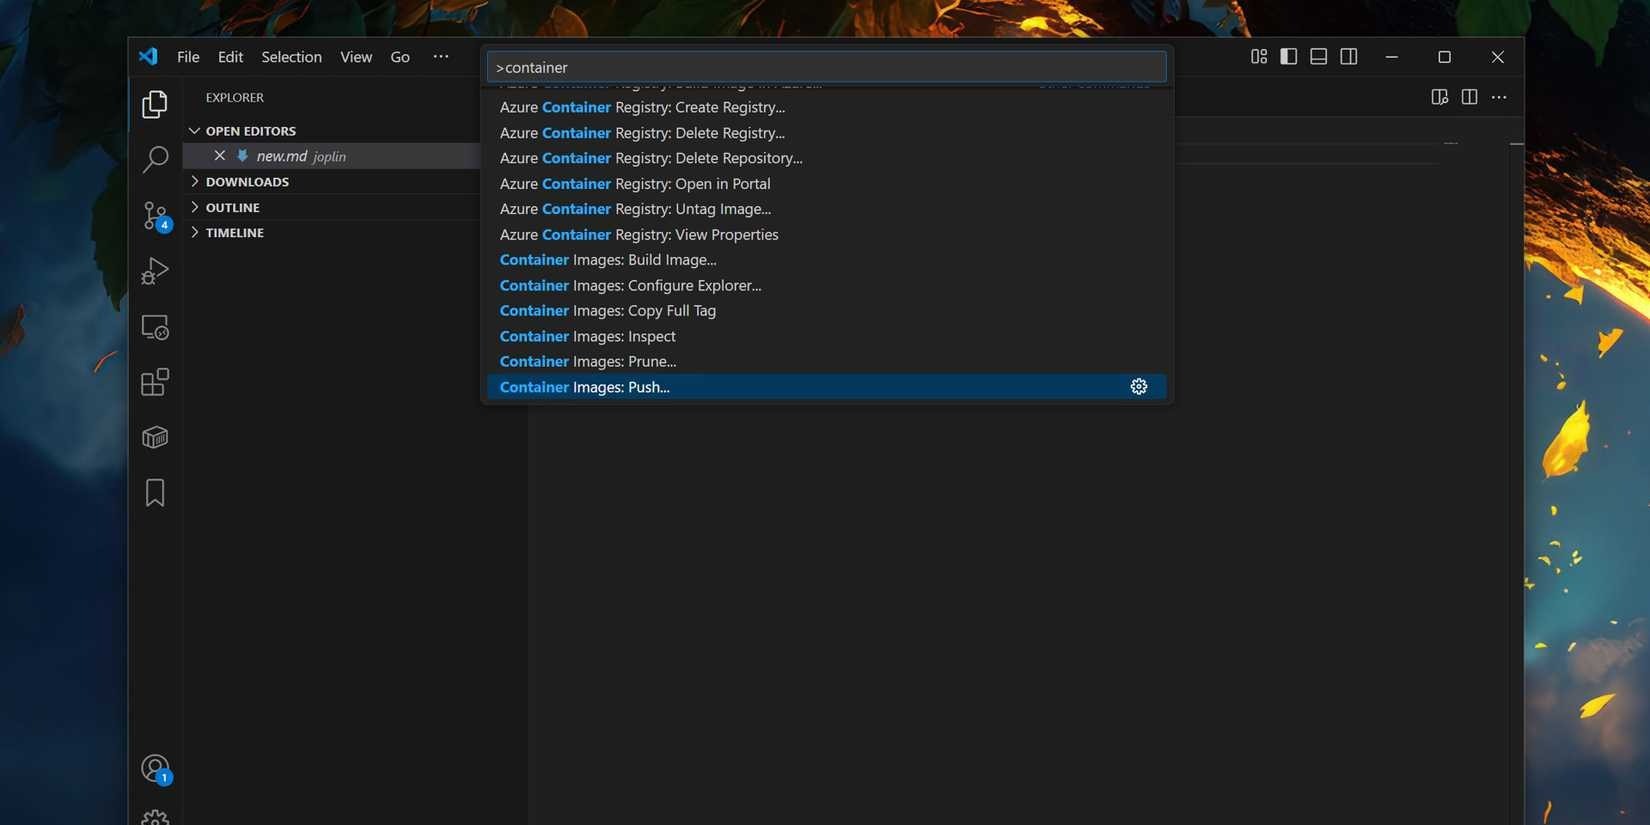Run Container Images: Push command
This screenshot has width=1650, height=825.
[826, 387]
